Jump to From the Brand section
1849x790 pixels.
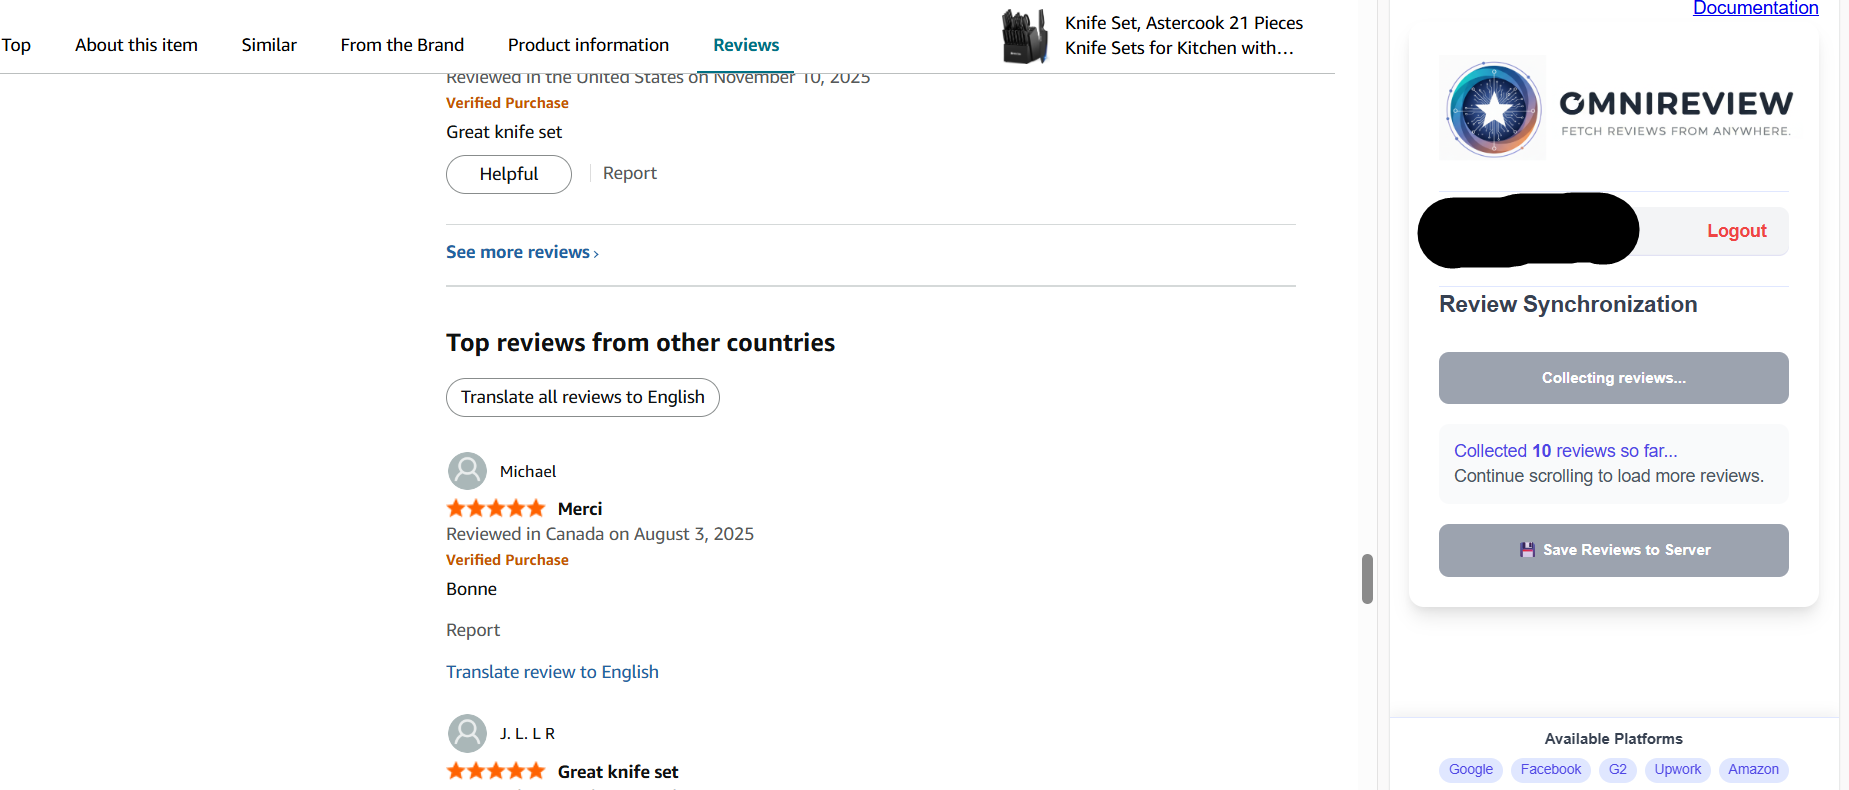(x=402, y=45)
